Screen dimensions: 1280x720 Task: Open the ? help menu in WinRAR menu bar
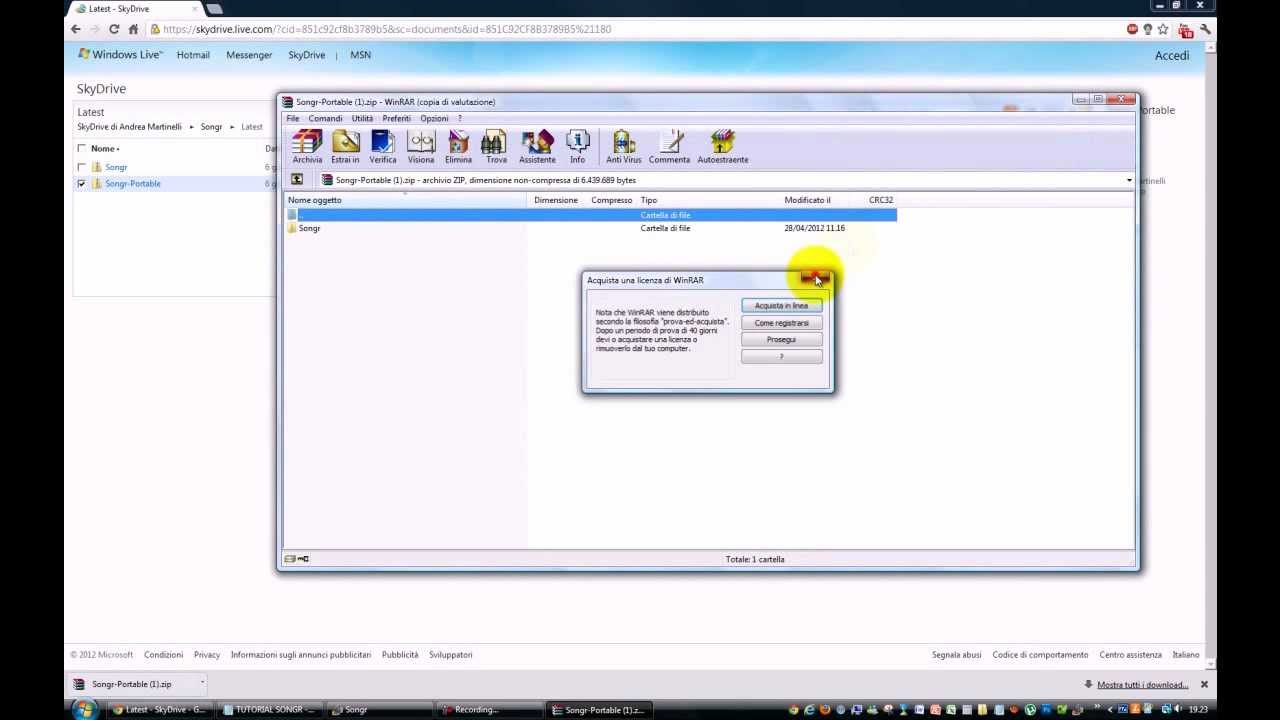coord(460,118)
